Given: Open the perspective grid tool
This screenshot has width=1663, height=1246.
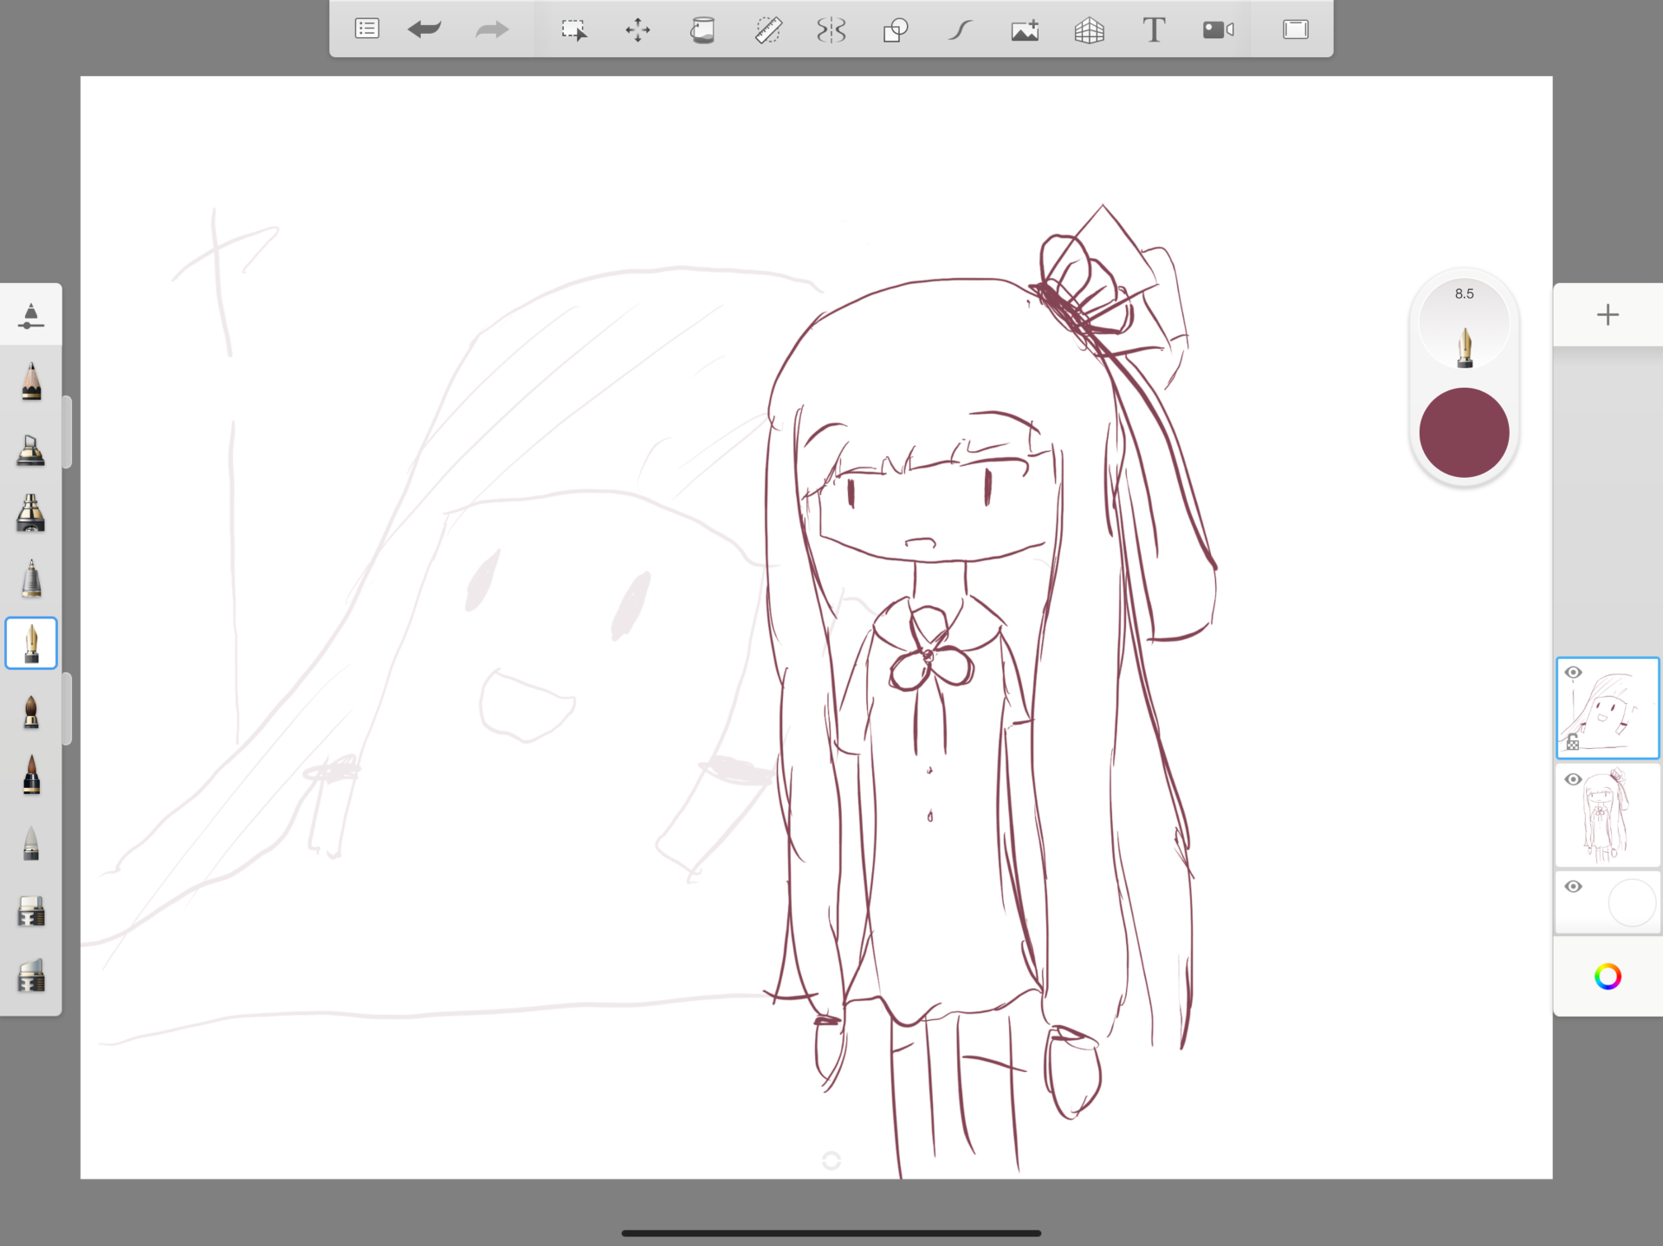Looking at the screenshot, I should point(1089,30).
